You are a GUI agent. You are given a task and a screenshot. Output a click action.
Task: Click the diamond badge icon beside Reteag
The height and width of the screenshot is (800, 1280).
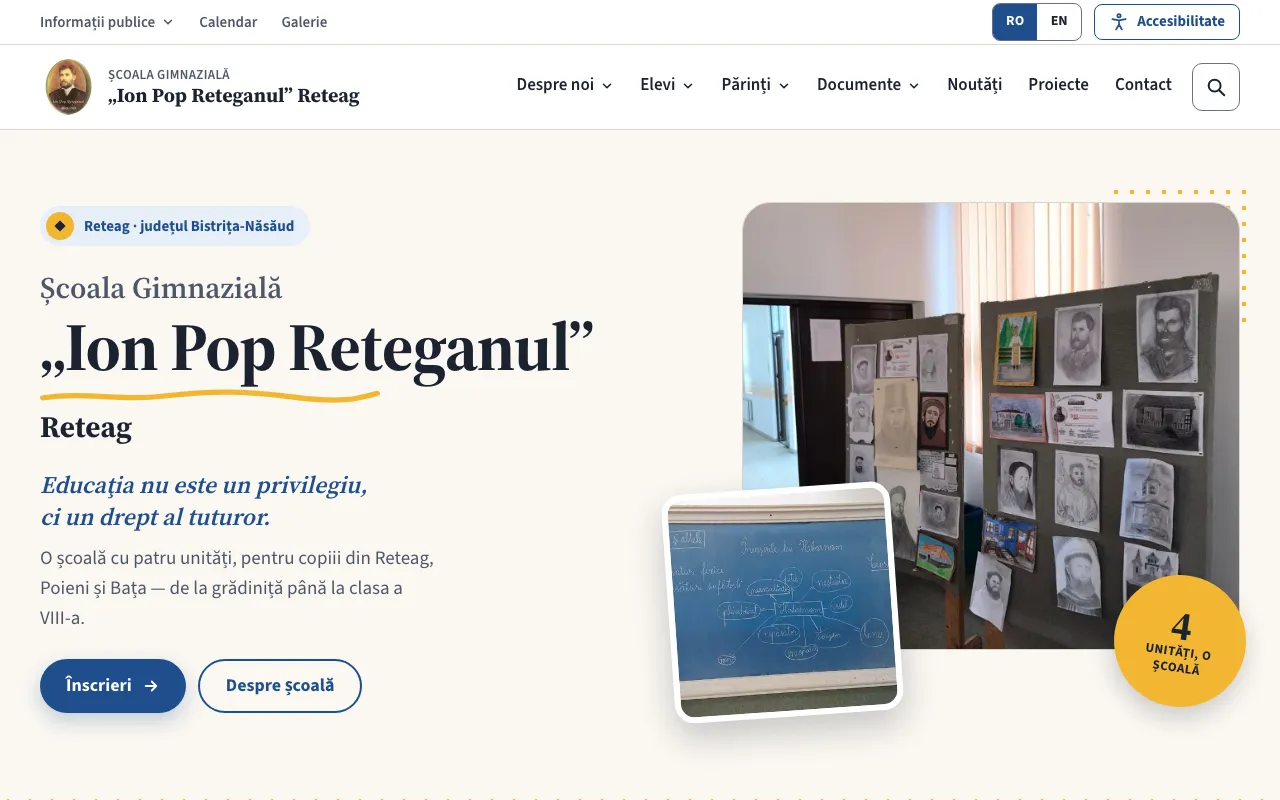pyautogui.click(x=60, y=226)
